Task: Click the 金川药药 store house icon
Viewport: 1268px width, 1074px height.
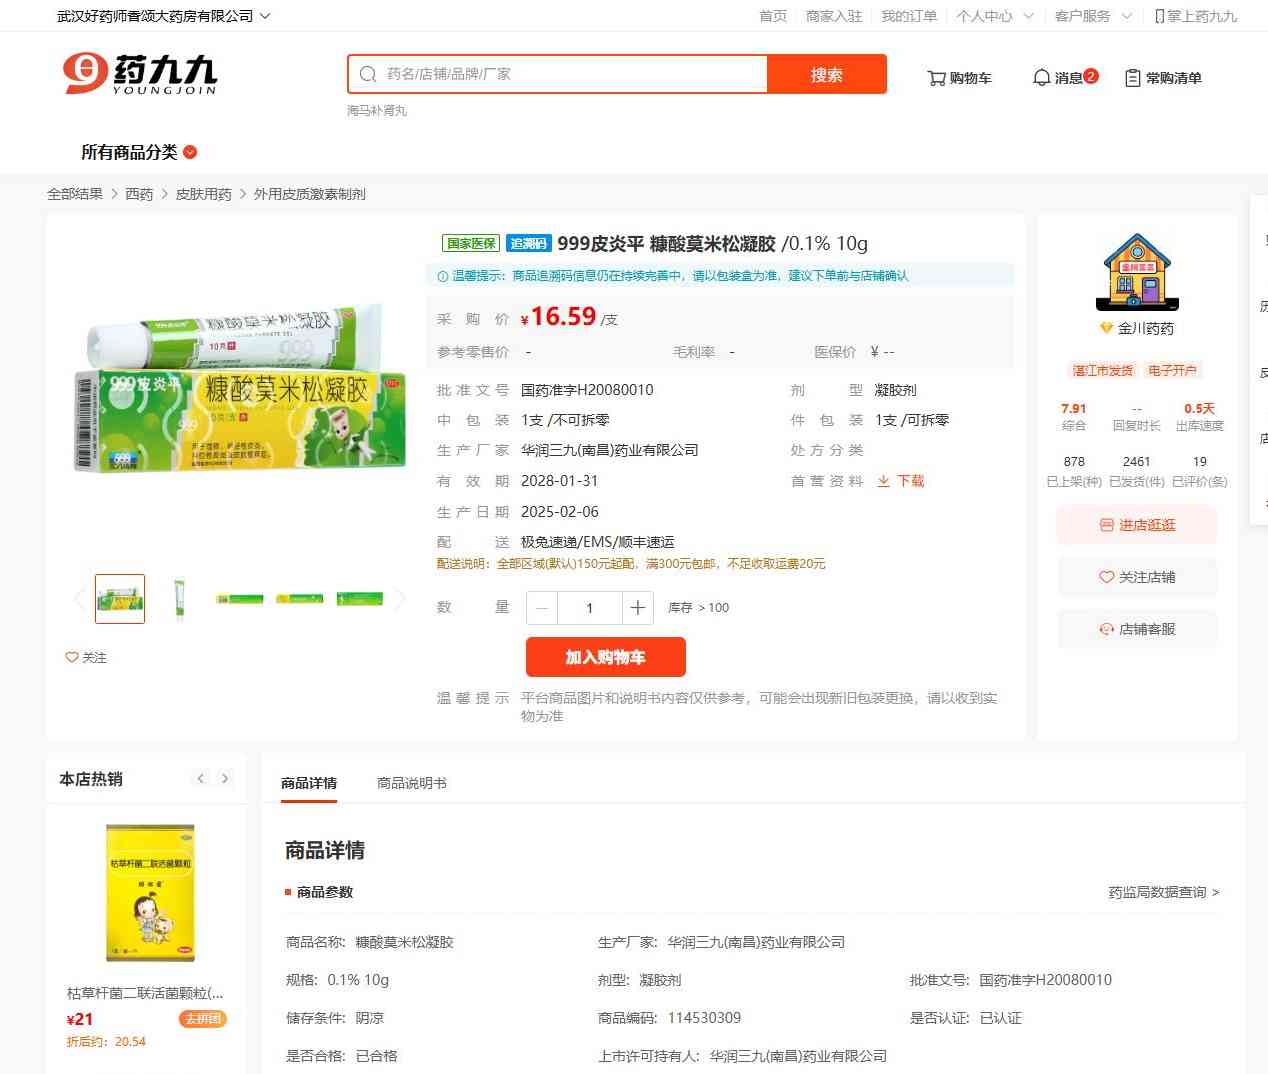Action: coord(1137,272)
